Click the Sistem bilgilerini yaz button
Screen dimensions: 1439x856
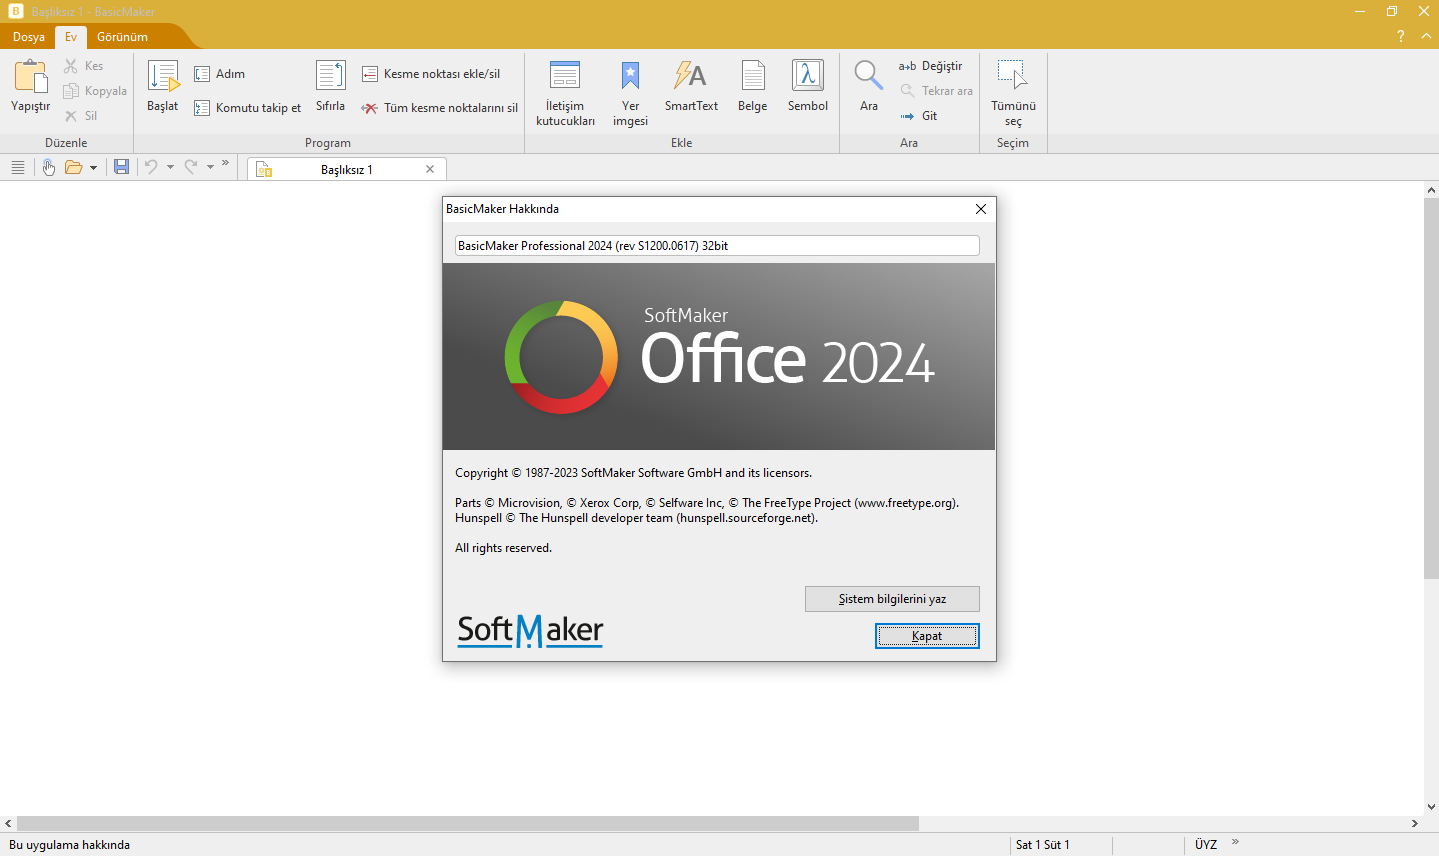[x=892, y=599]
